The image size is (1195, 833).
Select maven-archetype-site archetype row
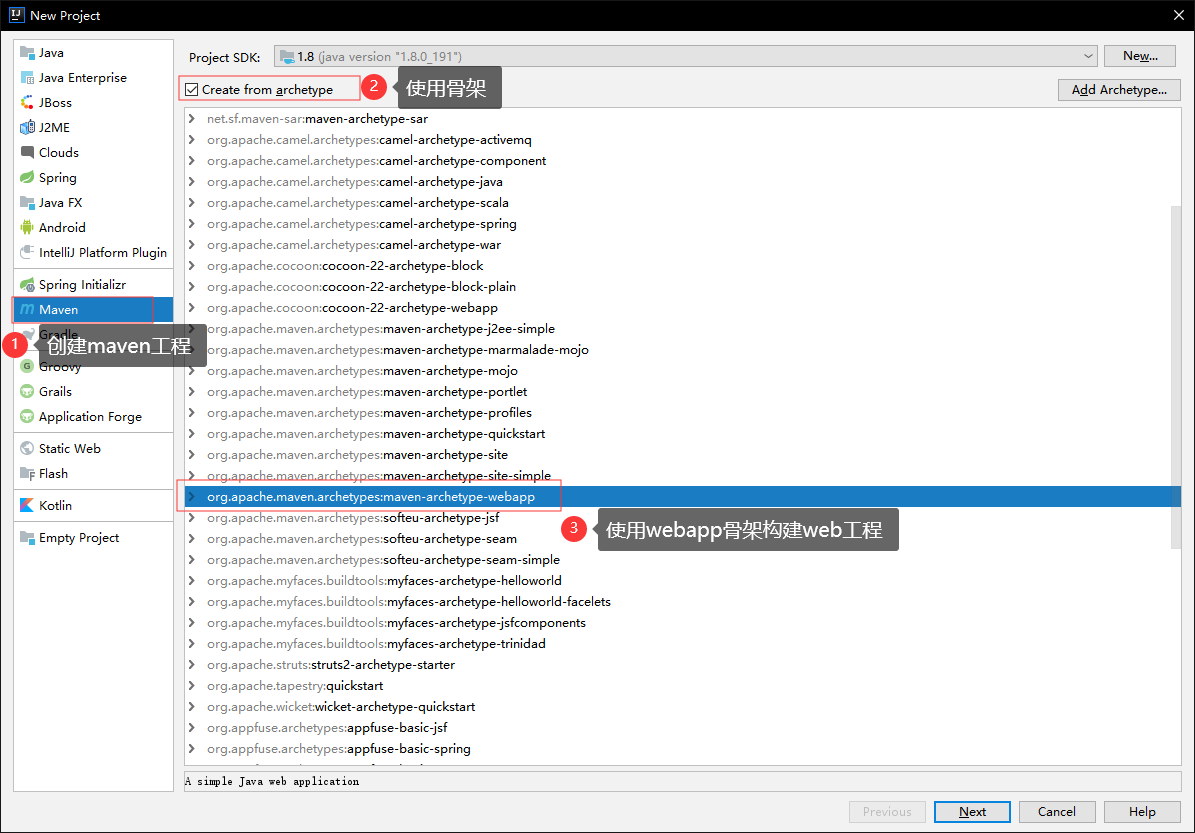[x=682, y=455]
